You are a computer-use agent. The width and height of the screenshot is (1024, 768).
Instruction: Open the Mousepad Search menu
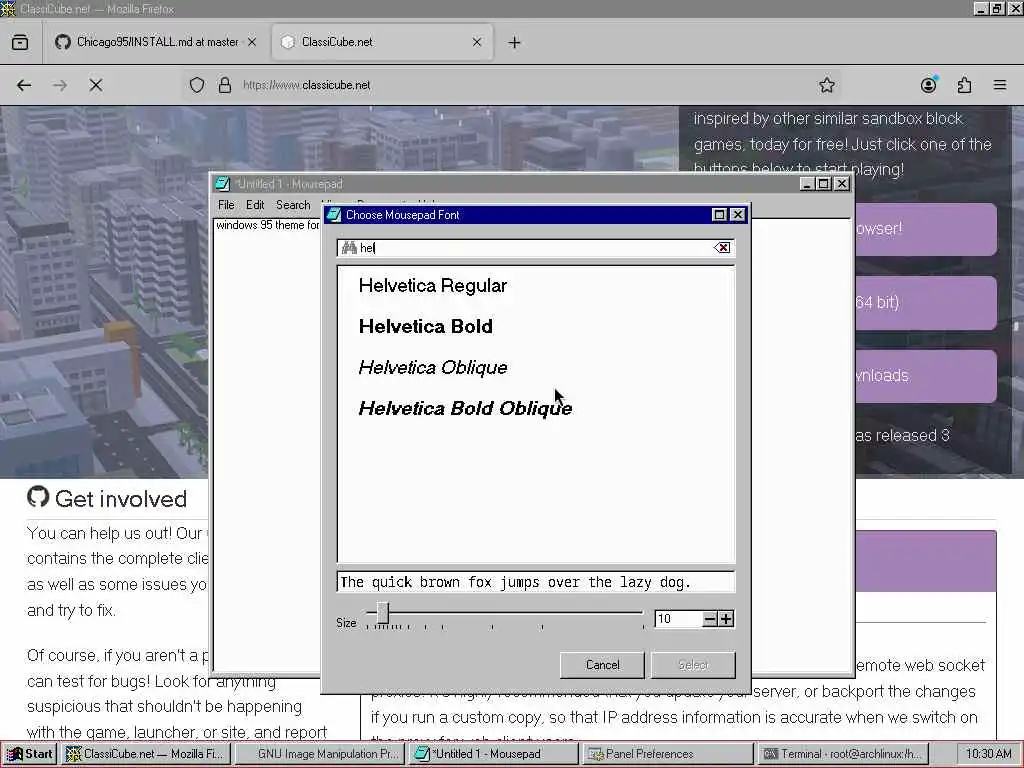click(x=293, y=205)
